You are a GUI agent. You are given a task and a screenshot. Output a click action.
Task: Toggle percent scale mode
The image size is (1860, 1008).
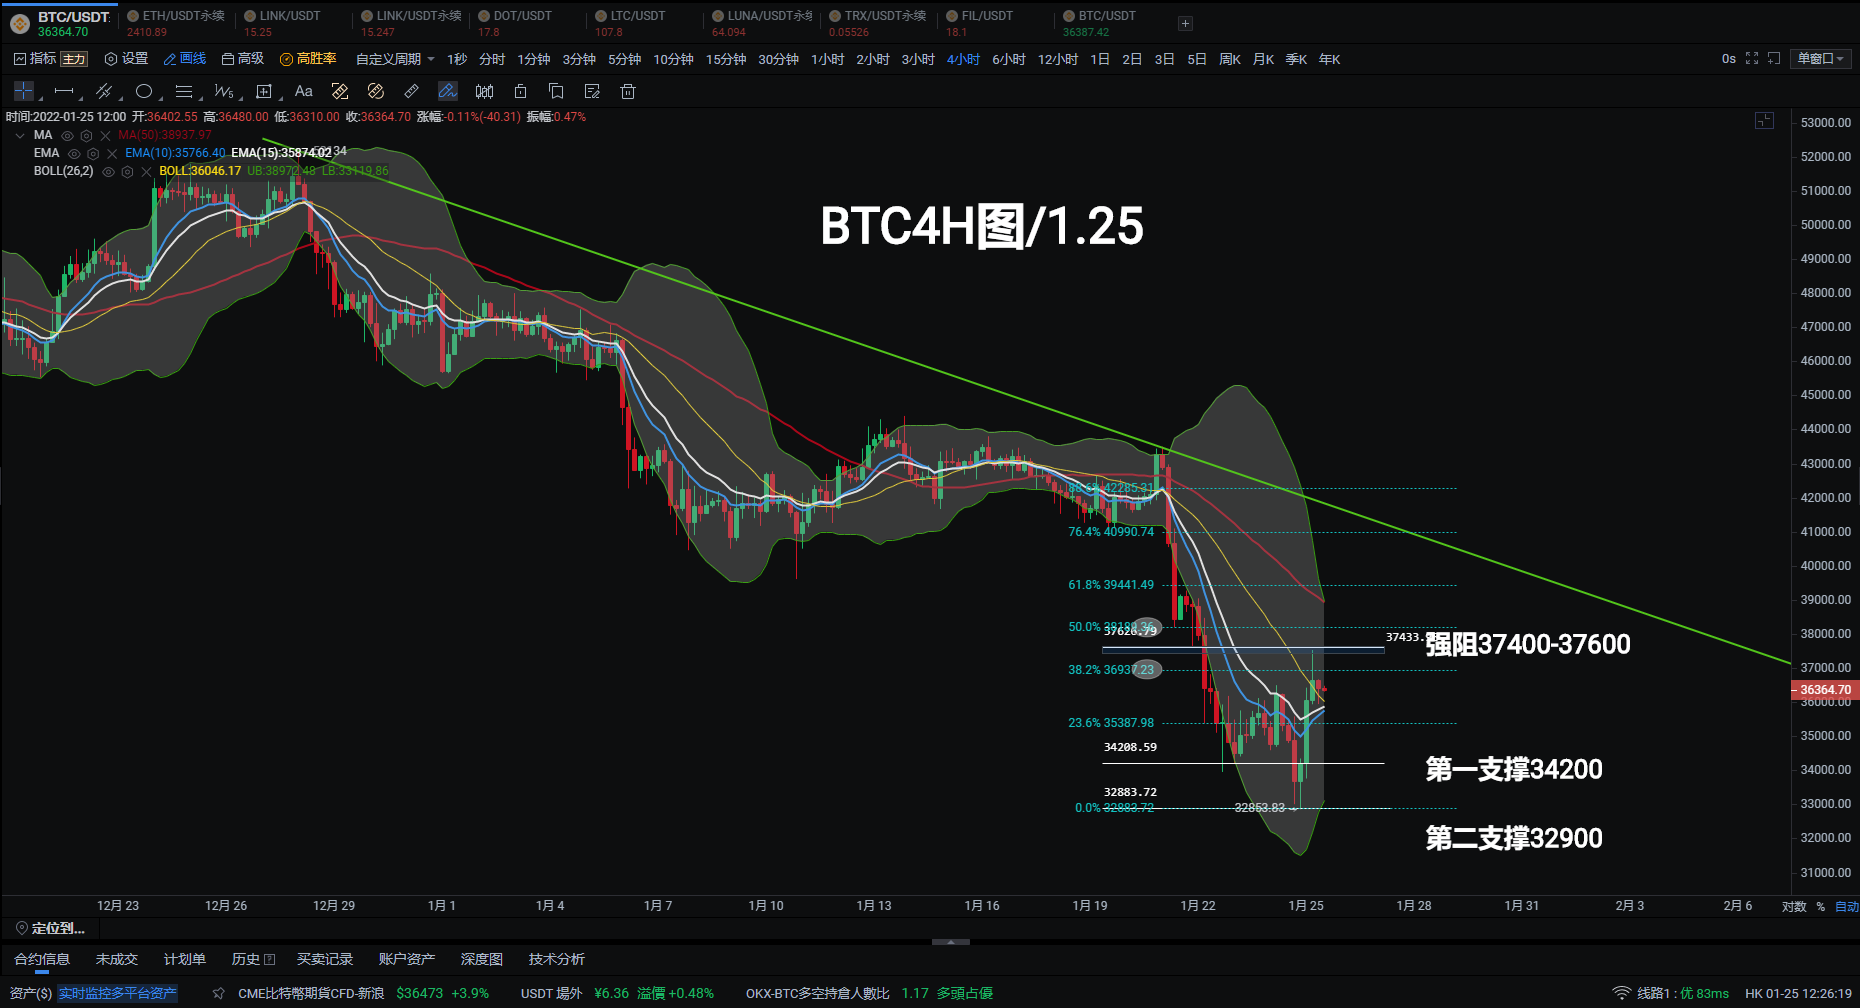click(1821, 906)
